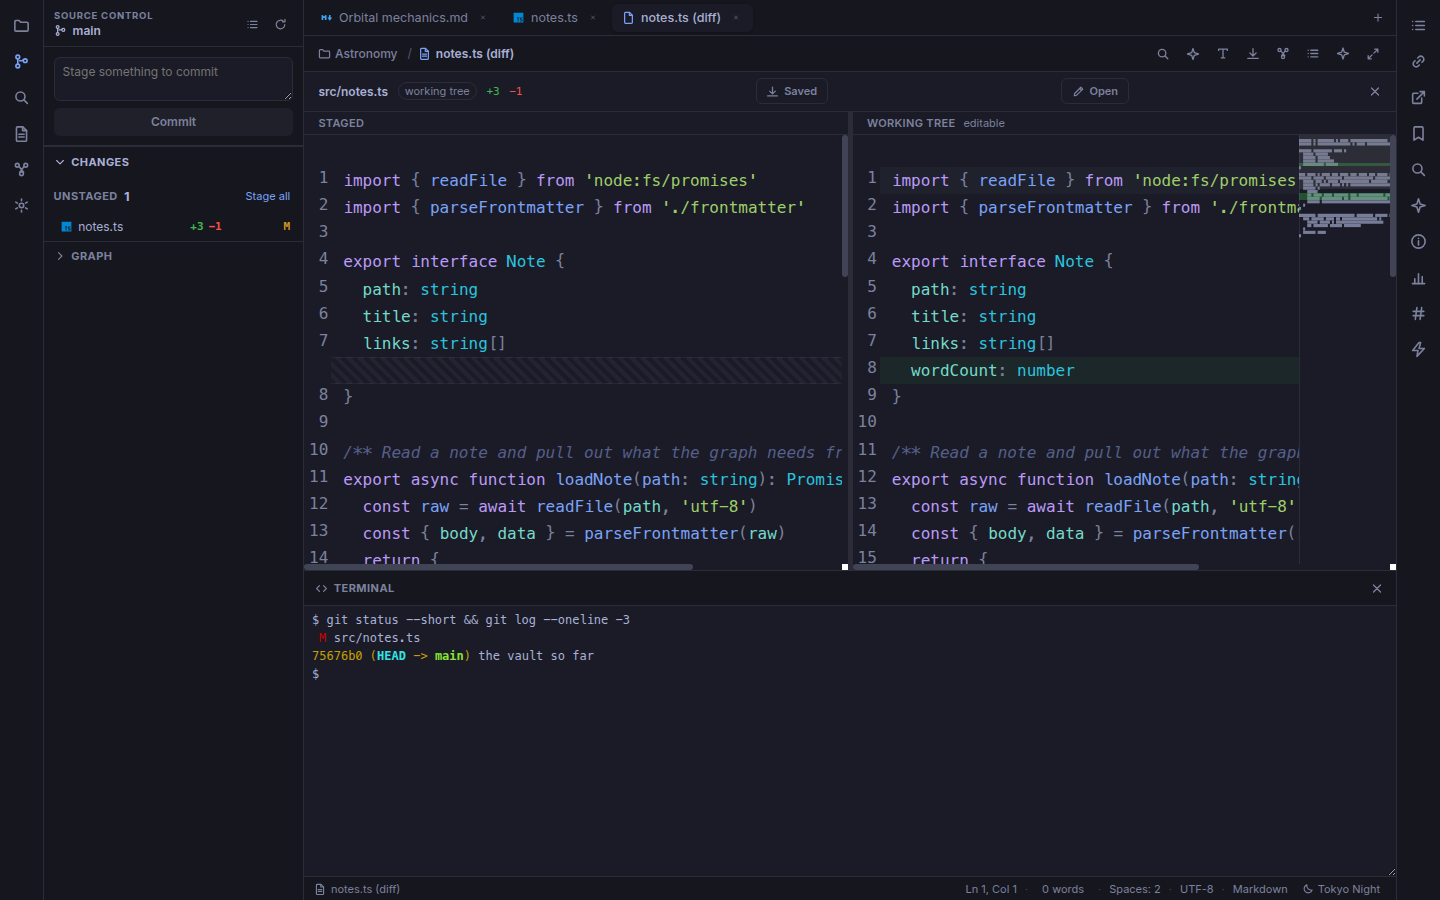Open the bookmark icon in the right sidebar
This screenshot has width=1440, height=900.
click(x=1418, y=134)
